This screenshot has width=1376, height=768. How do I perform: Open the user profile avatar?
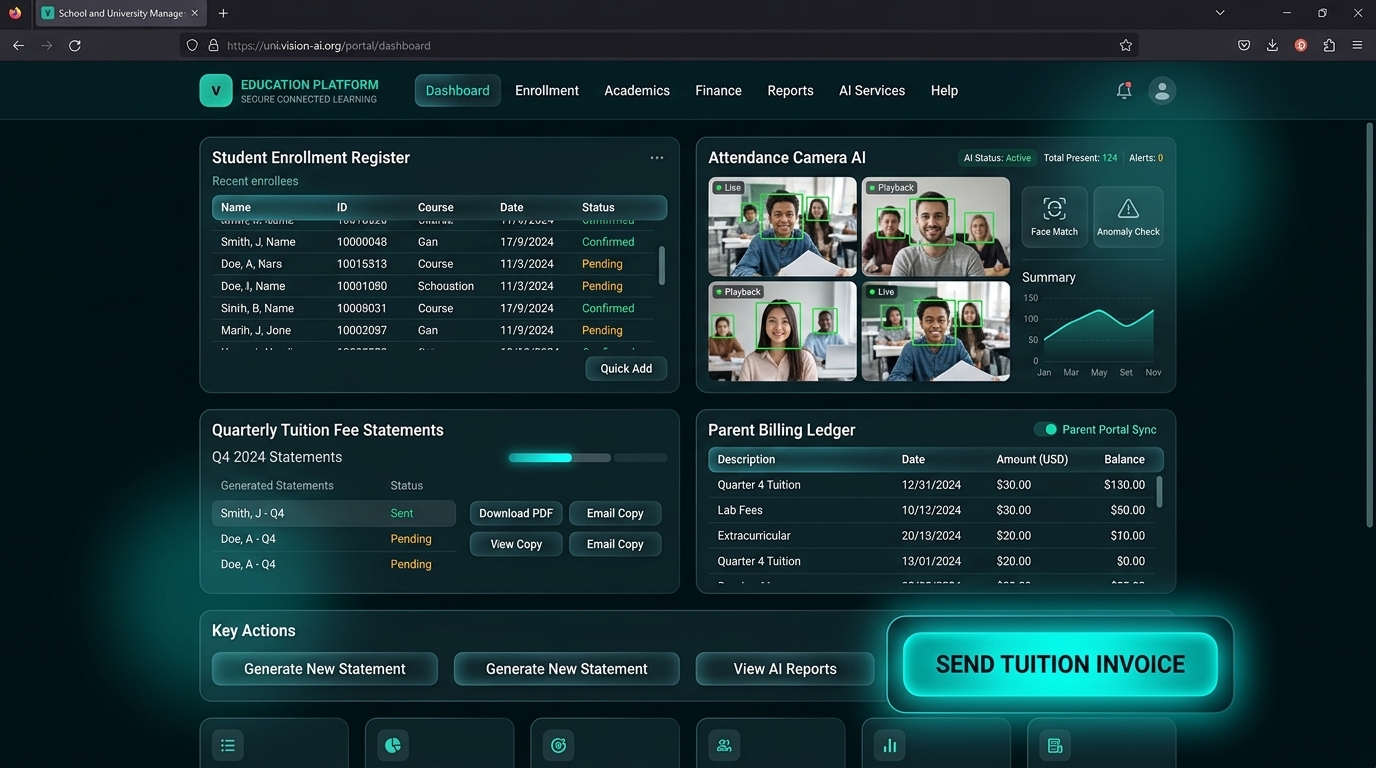click(1162, 90)
